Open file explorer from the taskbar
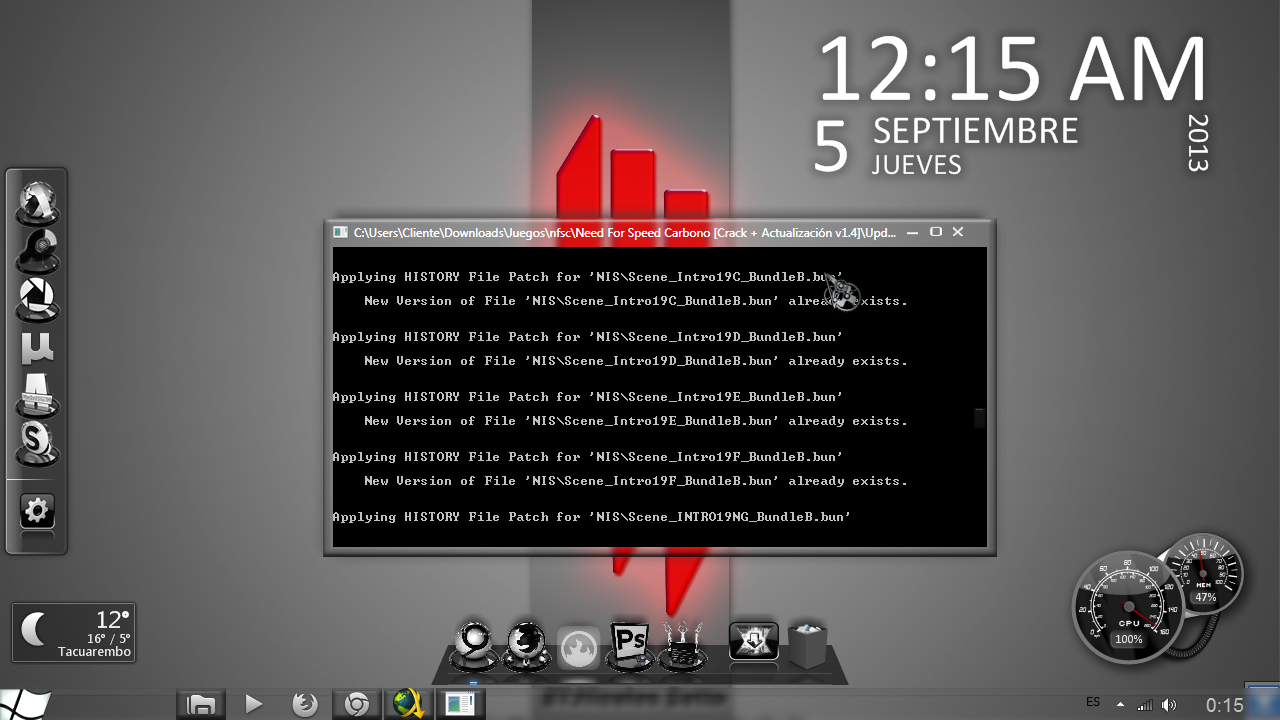1280x720 pixels. click(x=202, y=704)
